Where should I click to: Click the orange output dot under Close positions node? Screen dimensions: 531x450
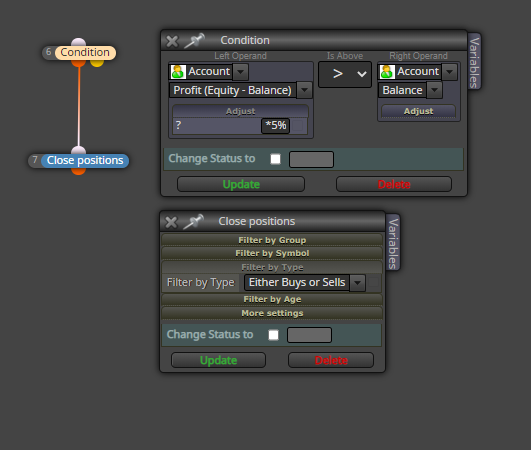(x=79, y=171)
